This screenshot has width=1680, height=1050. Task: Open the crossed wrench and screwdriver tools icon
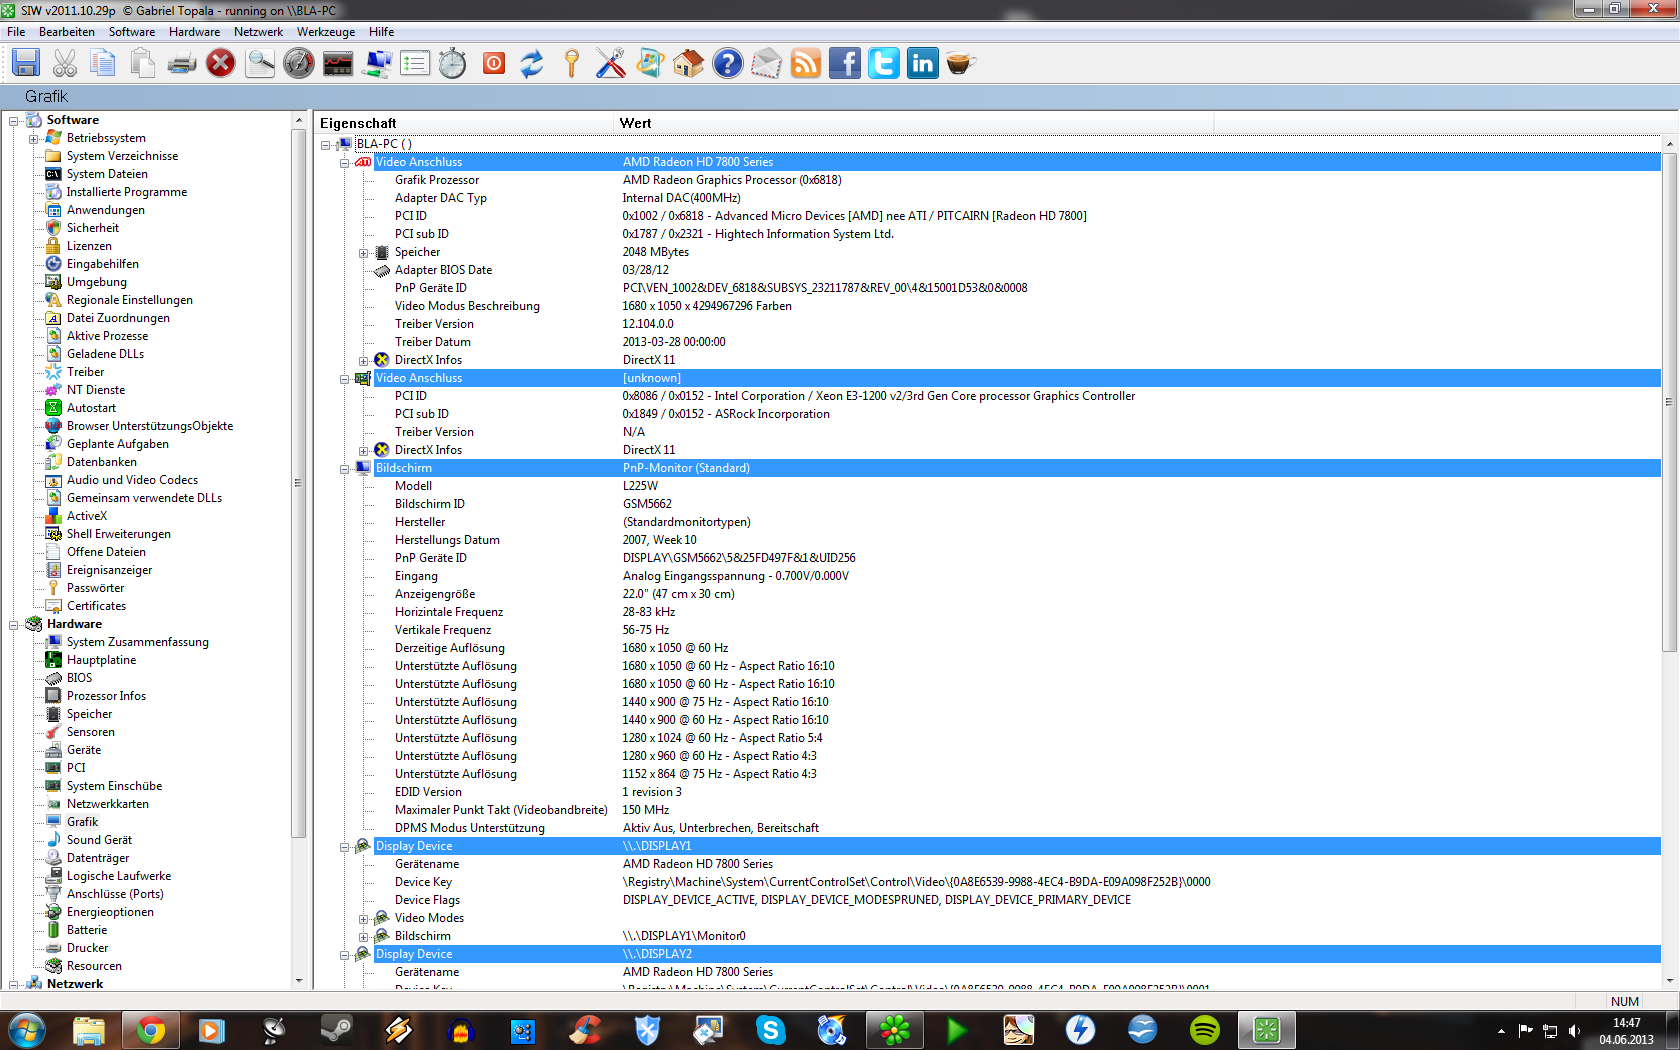tap(610, 63)
